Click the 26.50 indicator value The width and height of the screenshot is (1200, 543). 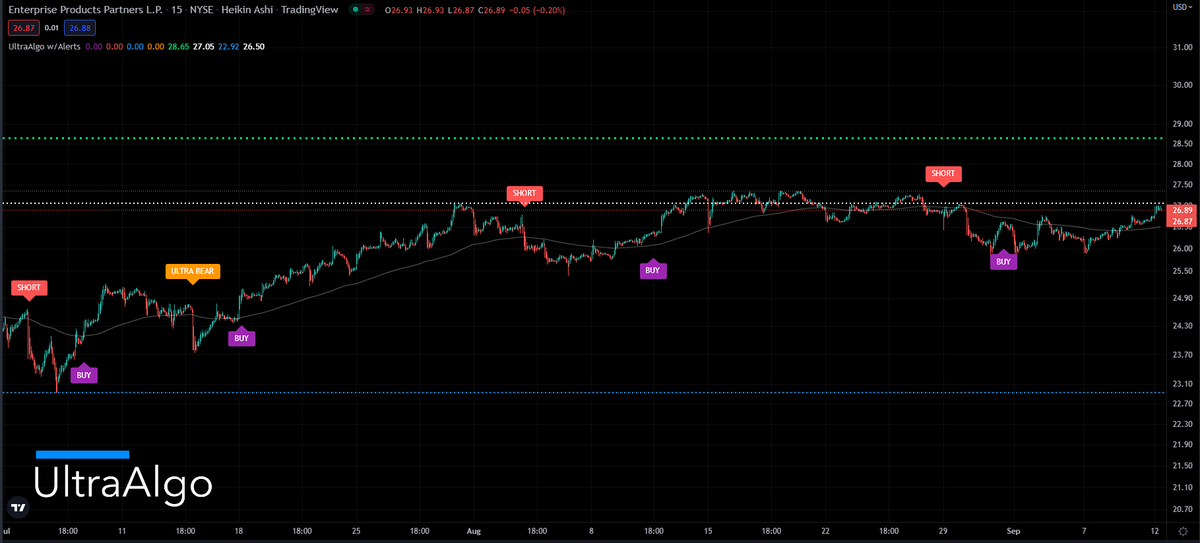(255, 46)
